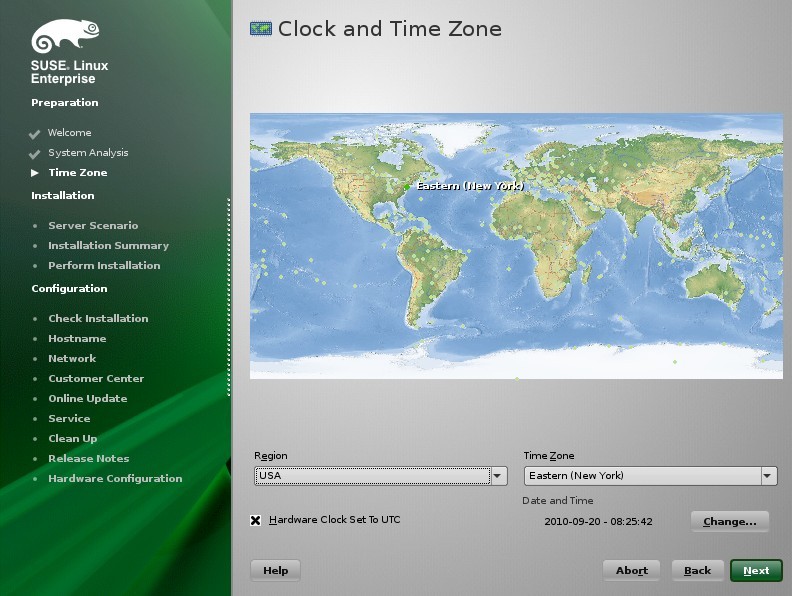Toggle Hardware Clock Set To UTC checkbox
The height and width of the screenshot is (596, 792).
pyautogui.click(x=256, y=520)
